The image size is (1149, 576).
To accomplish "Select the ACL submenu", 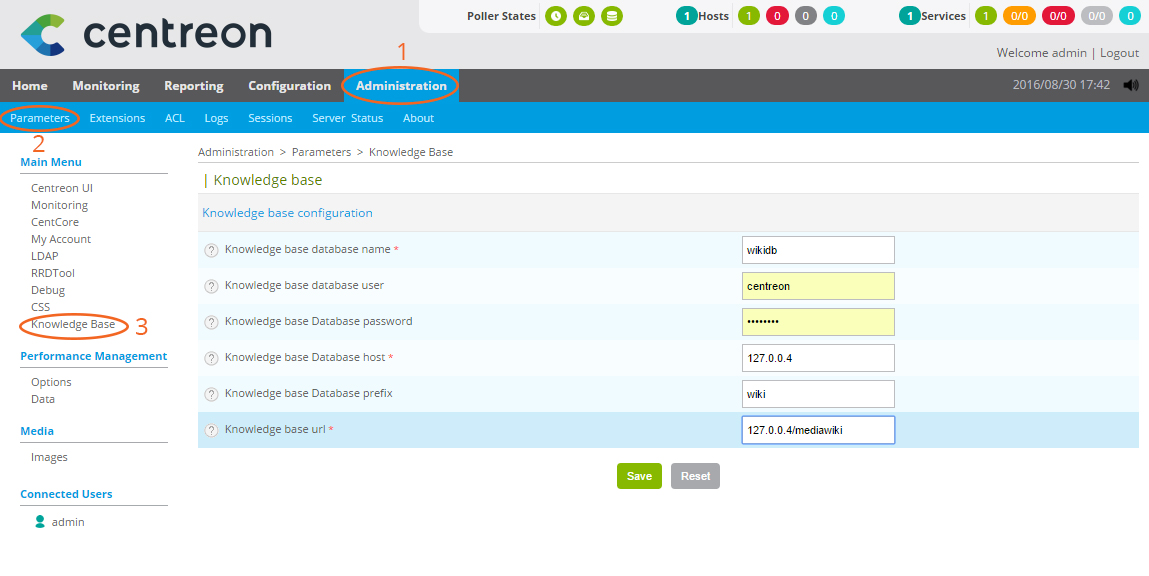I will tap(174, 118).
